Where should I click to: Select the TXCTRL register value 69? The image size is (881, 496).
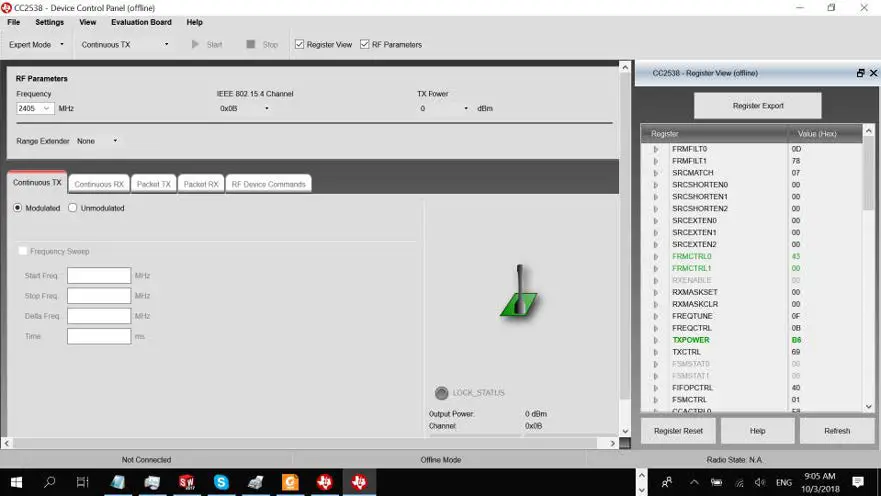tap(796, 352)
